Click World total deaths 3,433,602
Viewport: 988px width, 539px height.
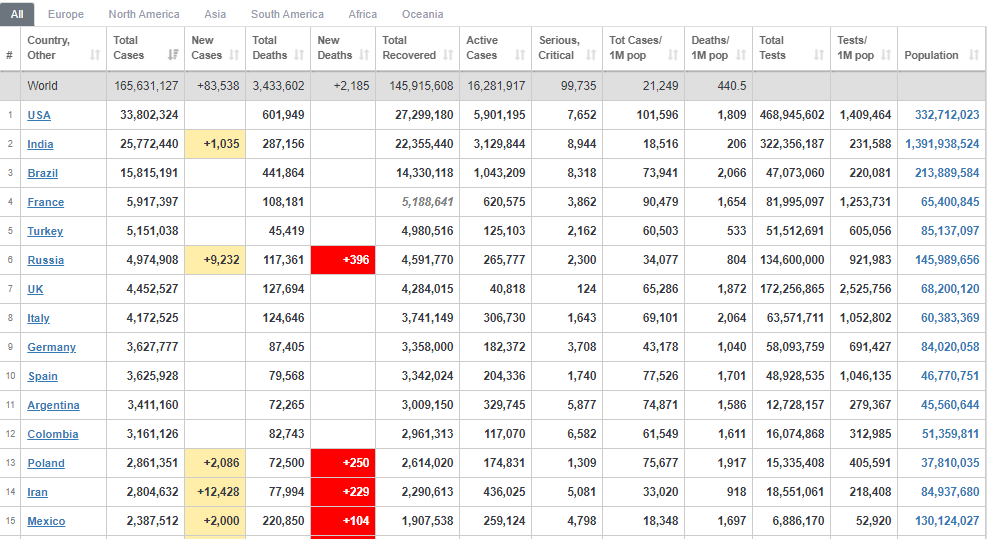point(279,86)
